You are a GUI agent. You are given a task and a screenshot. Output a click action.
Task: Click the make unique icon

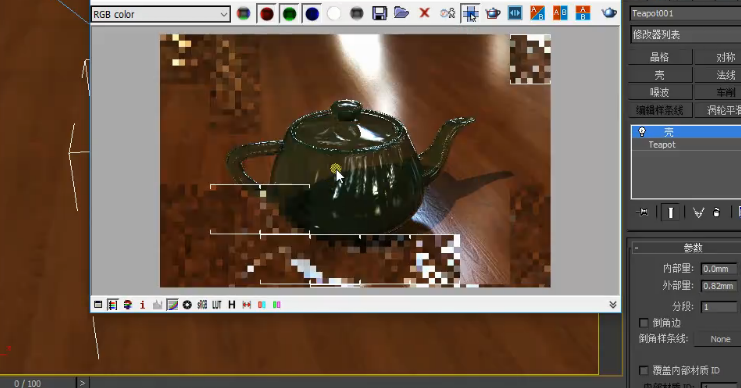[698, 213]
